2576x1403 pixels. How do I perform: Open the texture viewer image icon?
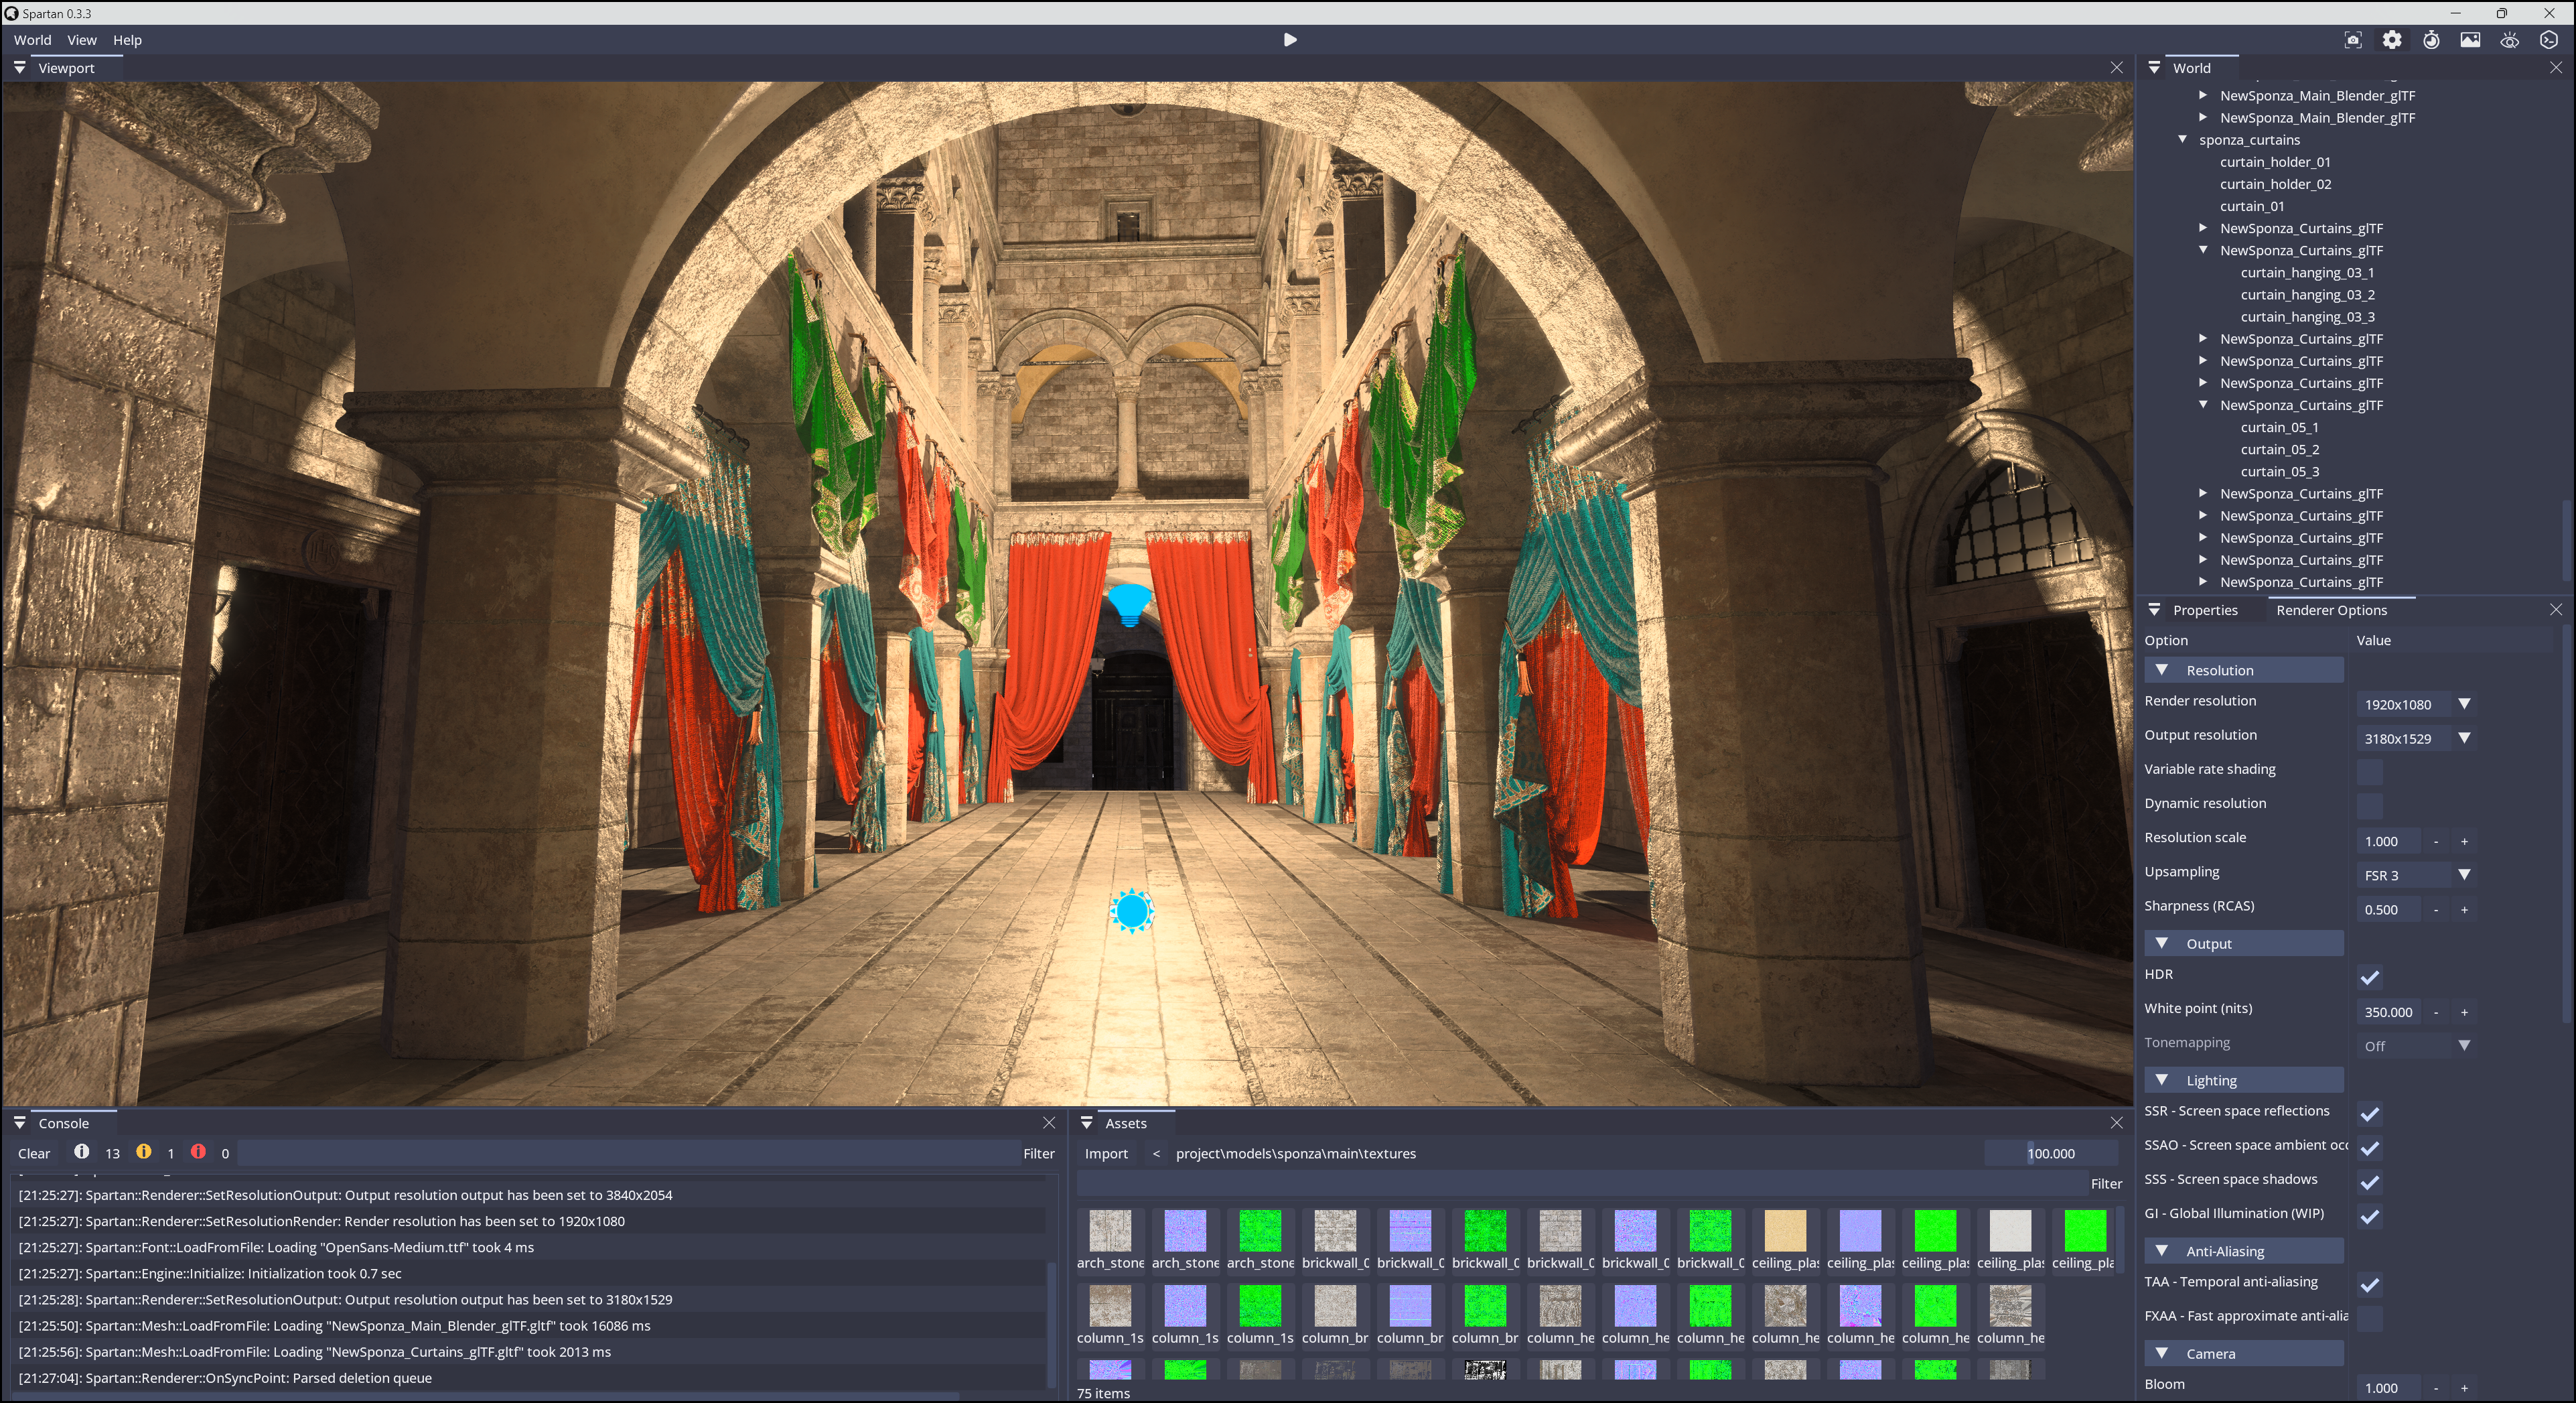[2470, 40]
